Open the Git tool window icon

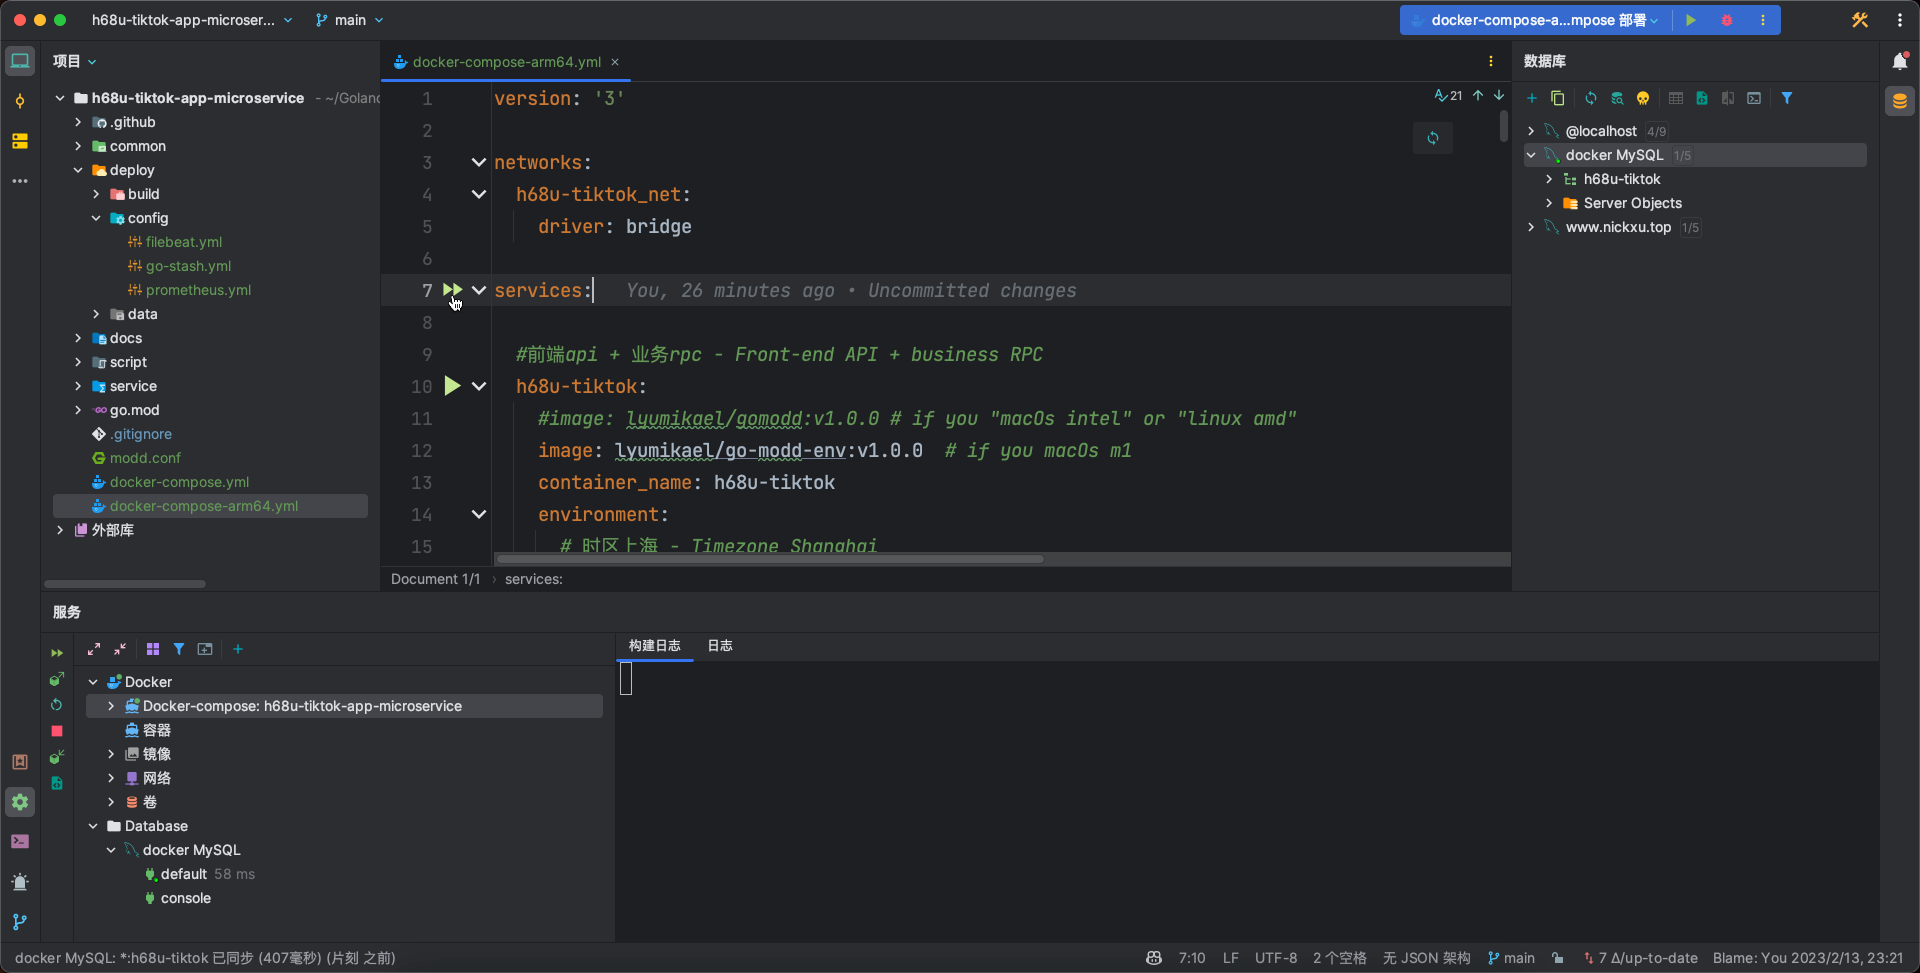point(20,922)
